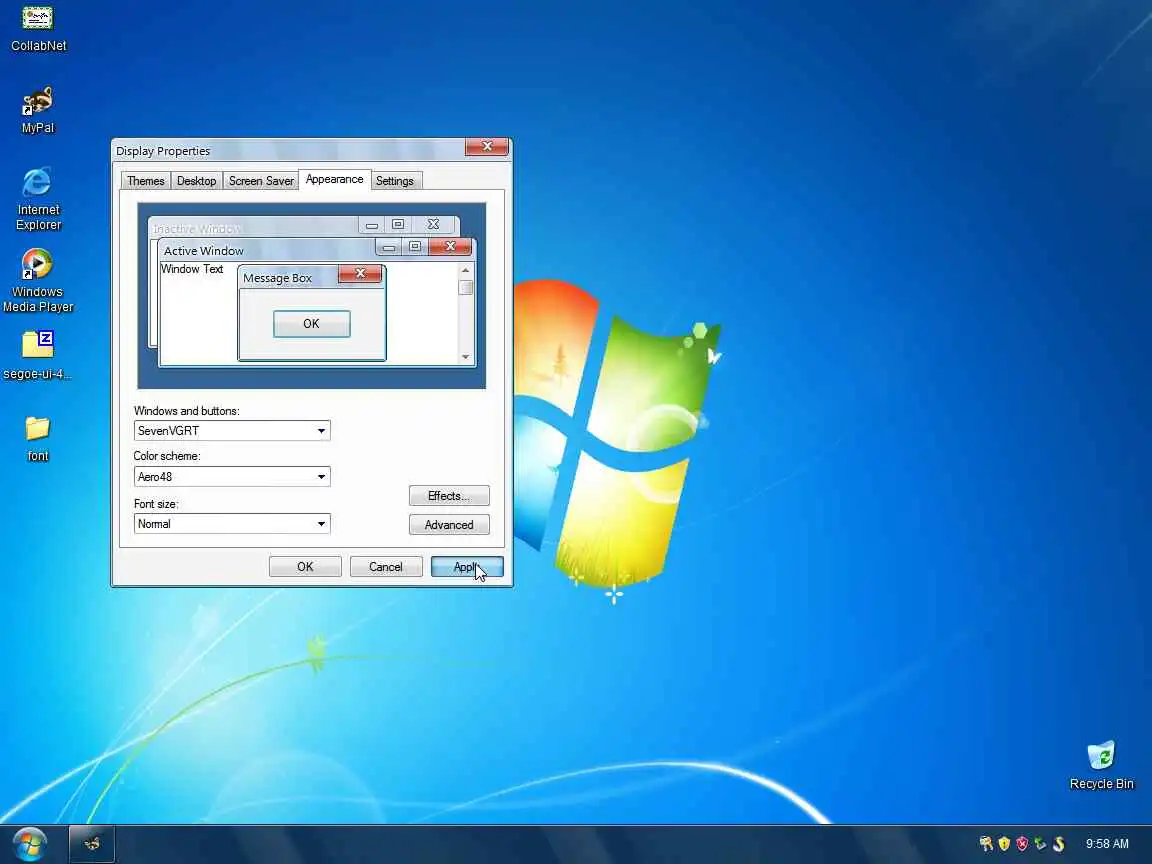The width and height of the screenshot is (1152, 864).
Task: Select the Recycle Bin icon
Action: [x=1101, y=766]
